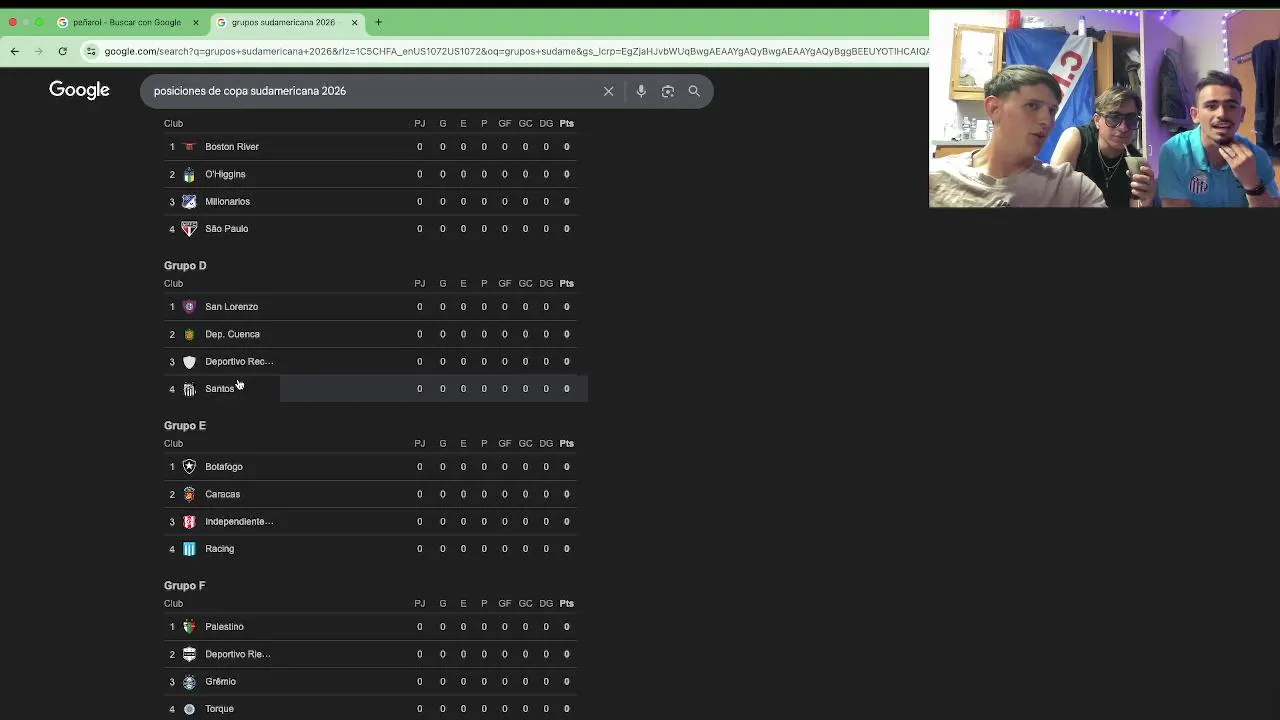Click Grêmio club crest
The width and height of the screenshot is (1280, 720).
[x=189, y=681]
